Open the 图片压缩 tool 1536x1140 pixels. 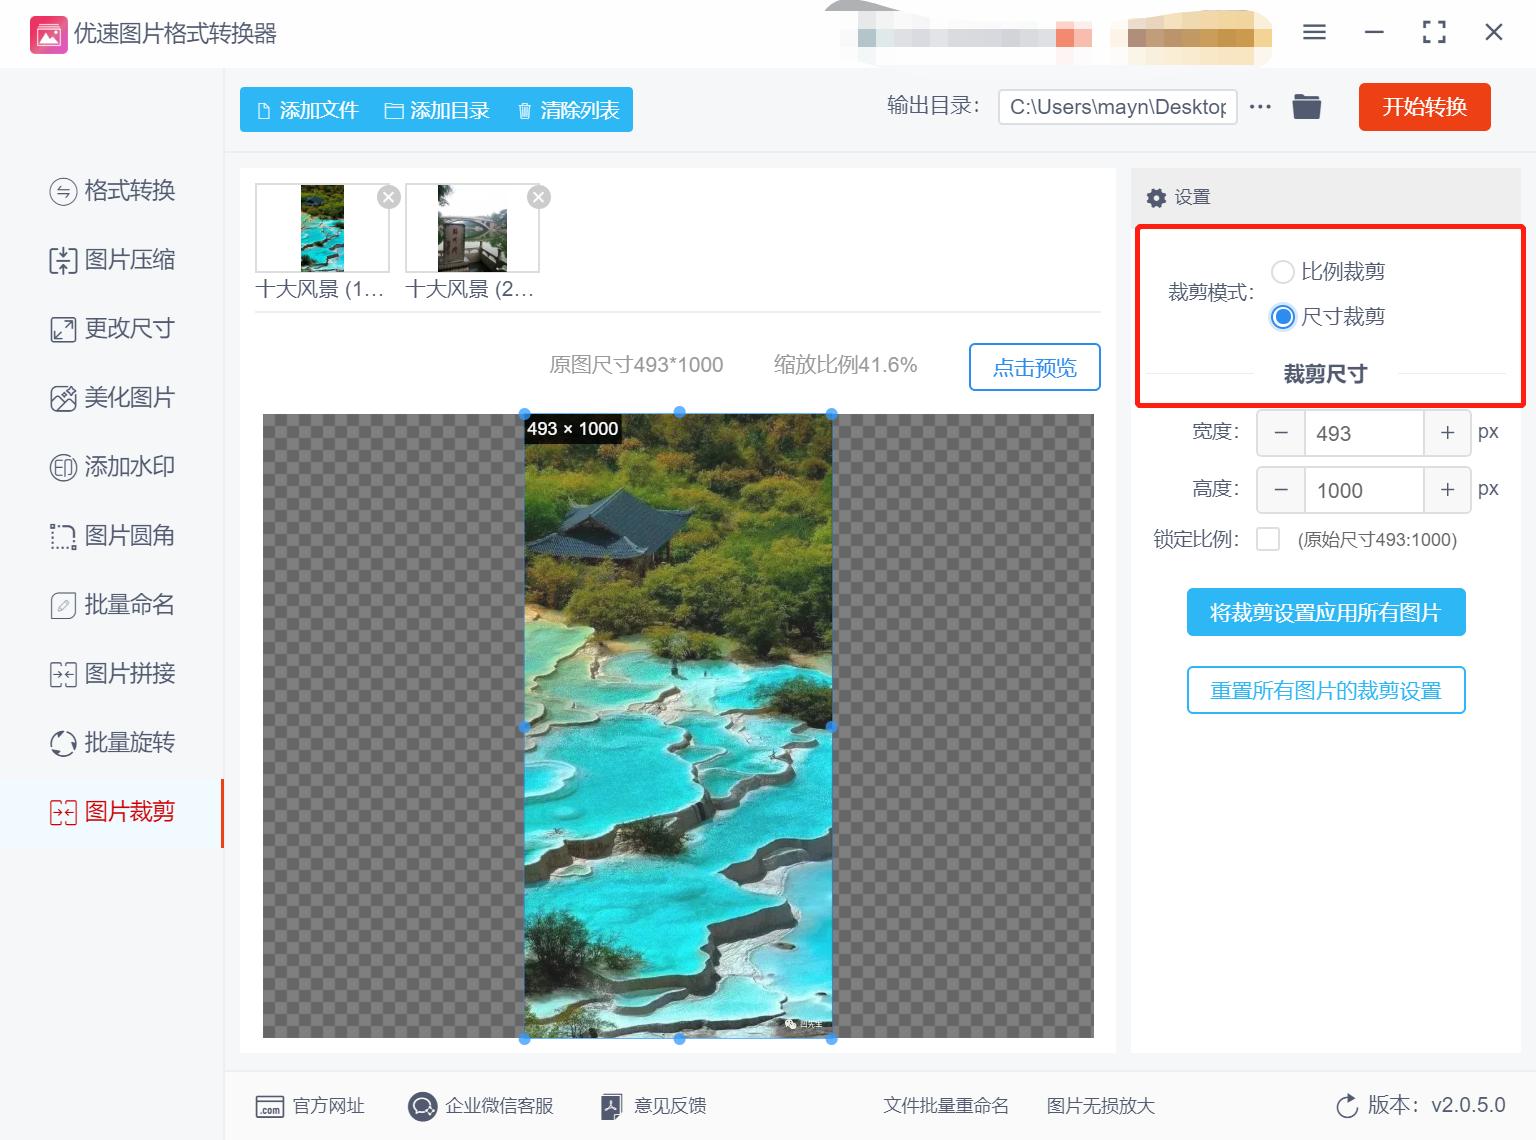[112, 260]
